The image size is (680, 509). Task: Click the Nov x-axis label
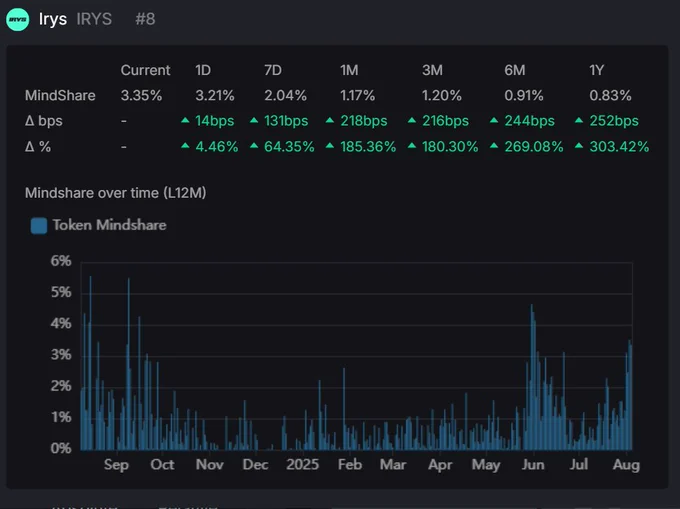(209, 465)
